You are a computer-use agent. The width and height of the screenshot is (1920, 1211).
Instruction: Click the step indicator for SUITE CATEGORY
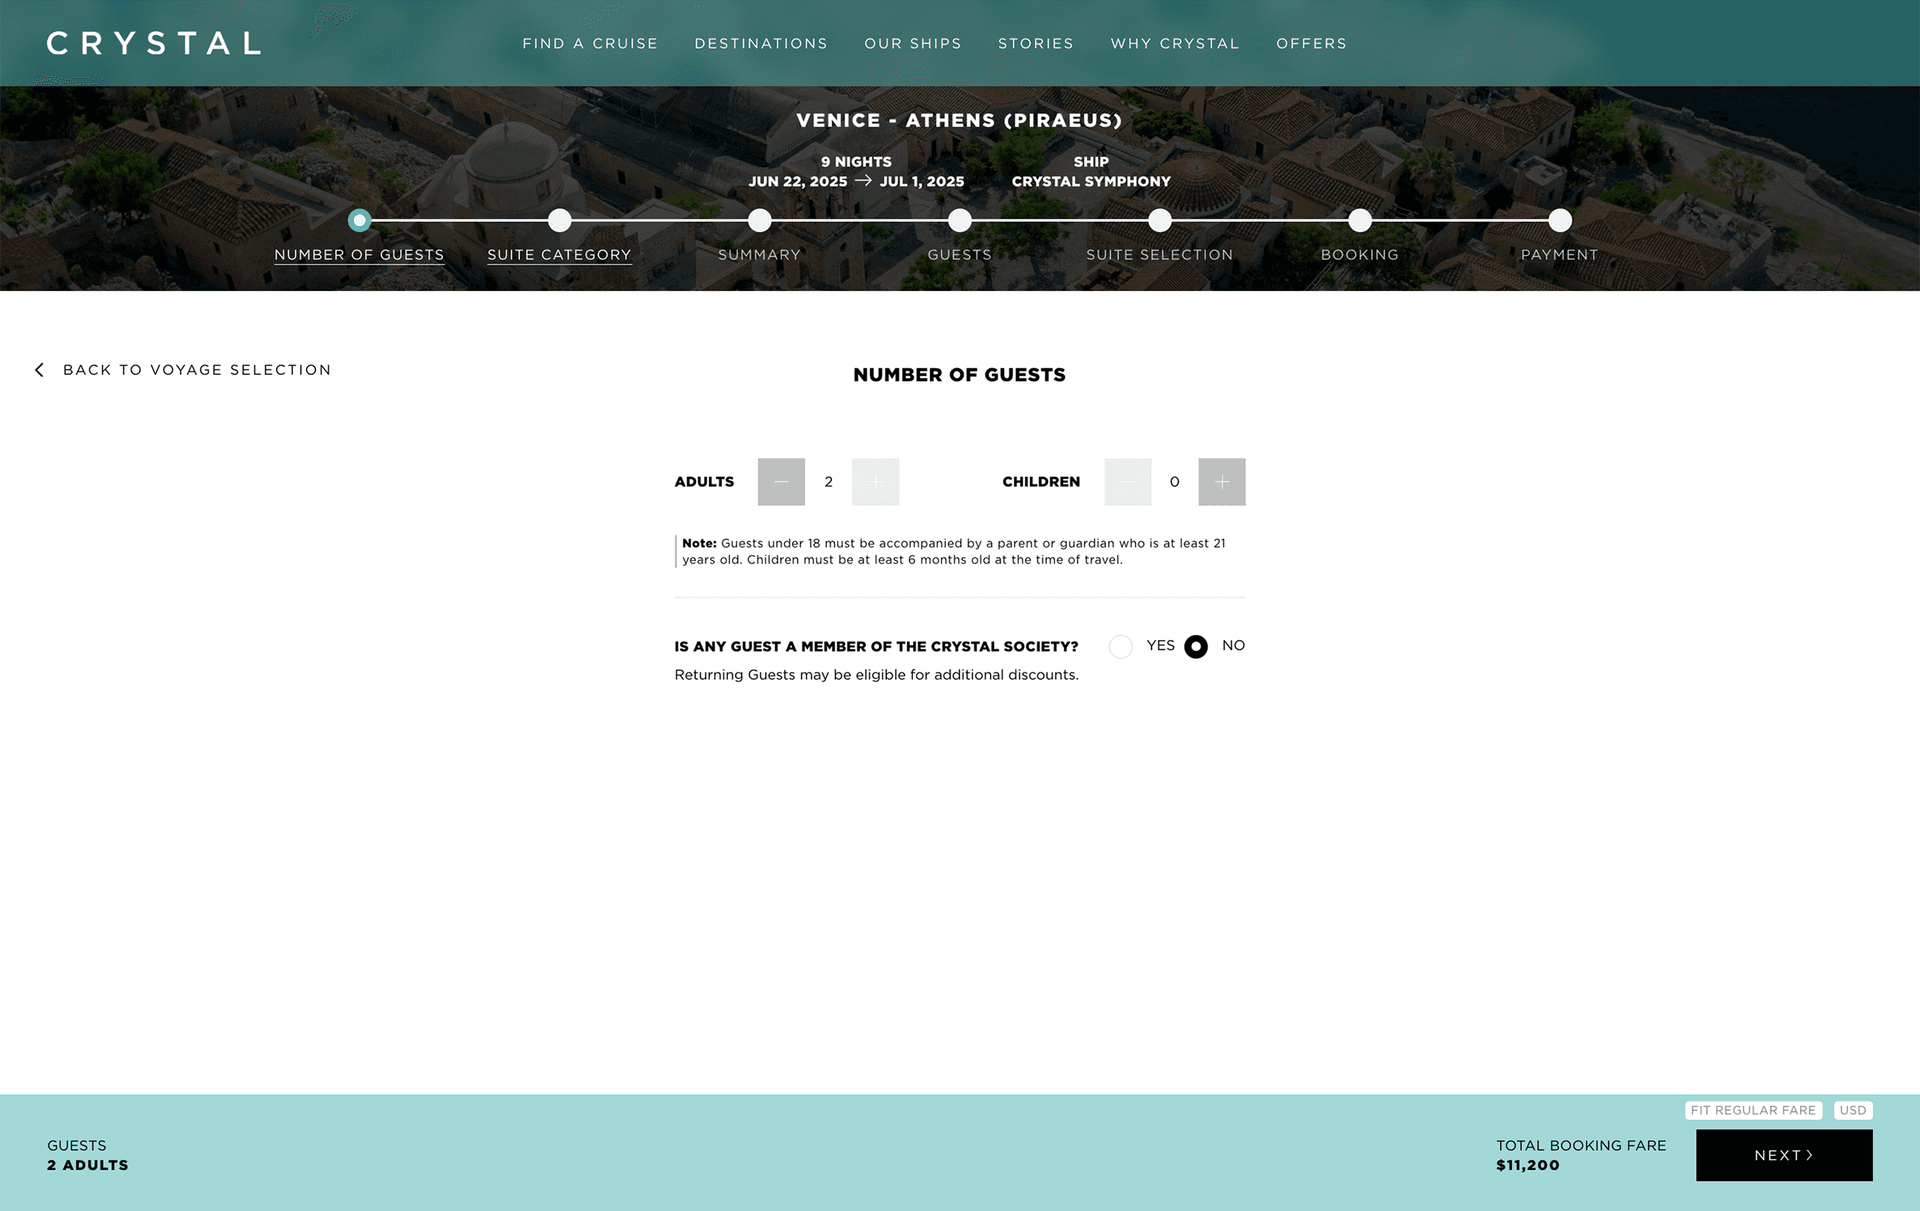560,219
